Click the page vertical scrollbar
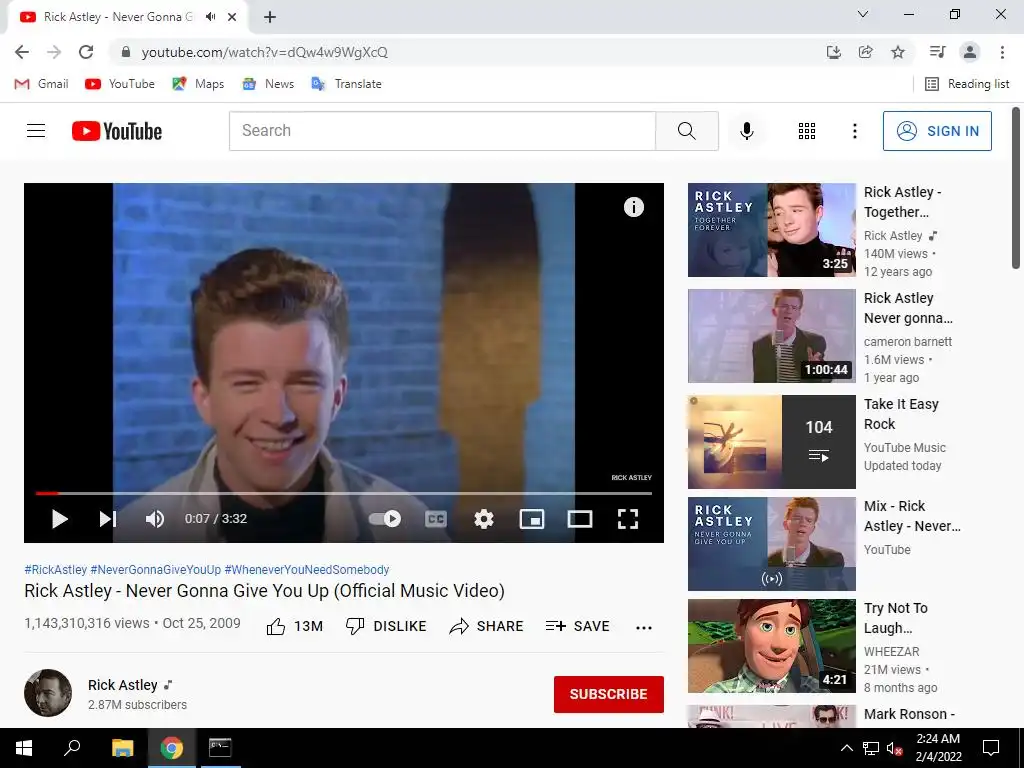 (x=1016, y=189)
